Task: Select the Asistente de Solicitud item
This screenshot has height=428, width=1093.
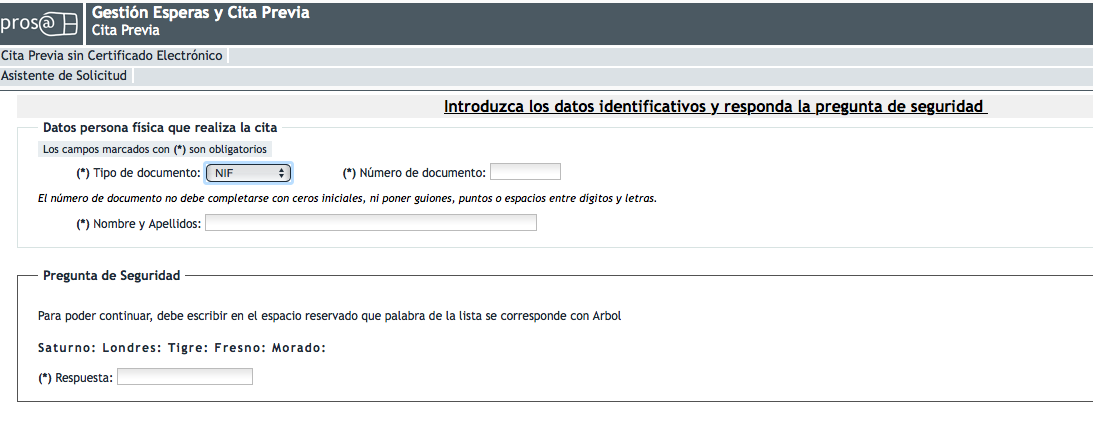Action: [64, 76]
